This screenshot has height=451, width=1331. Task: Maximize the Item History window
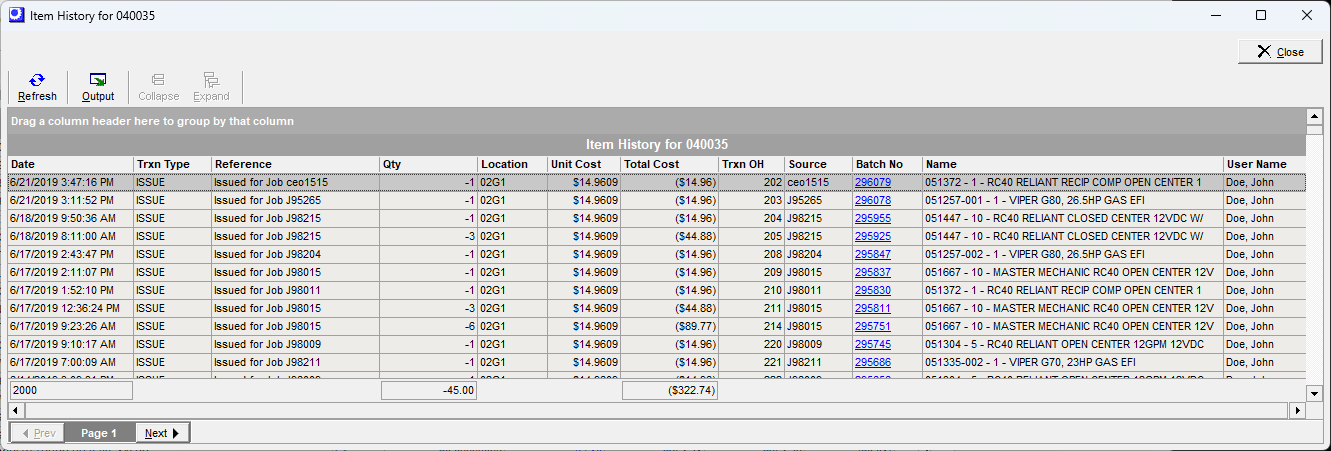coord(1261,15)
